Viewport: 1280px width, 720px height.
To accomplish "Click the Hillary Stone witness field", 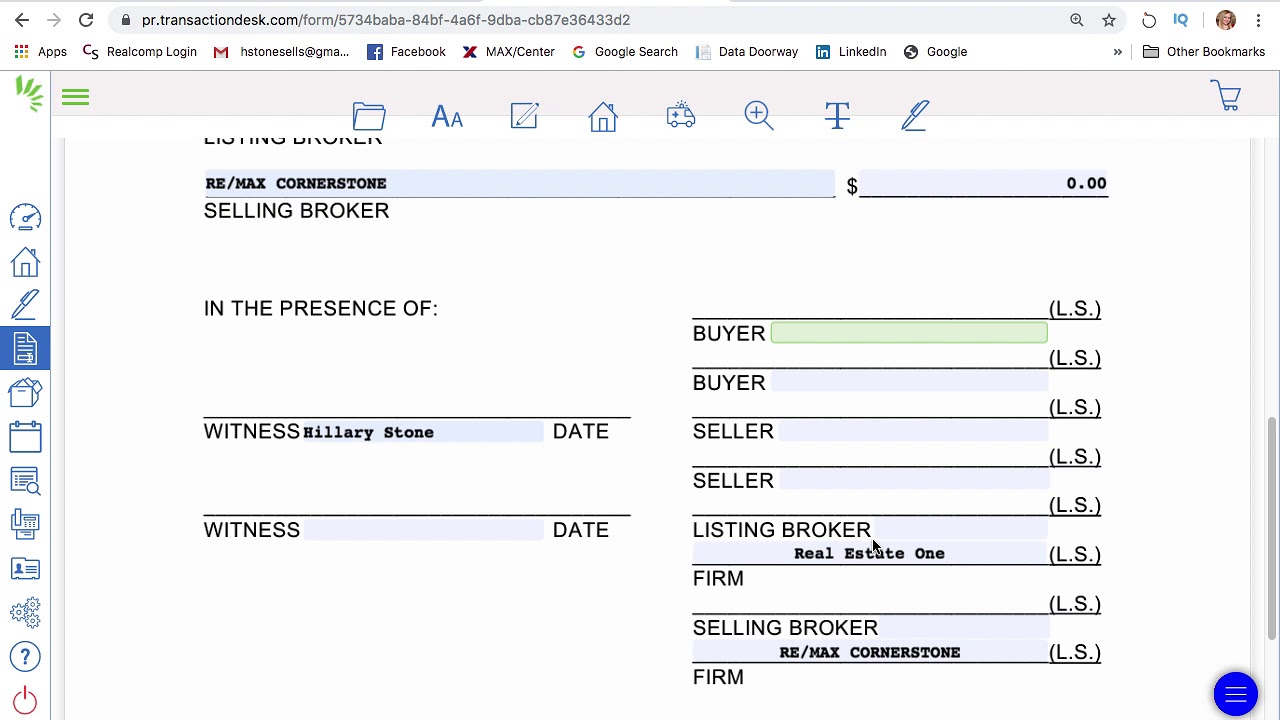I will point(423,432).
